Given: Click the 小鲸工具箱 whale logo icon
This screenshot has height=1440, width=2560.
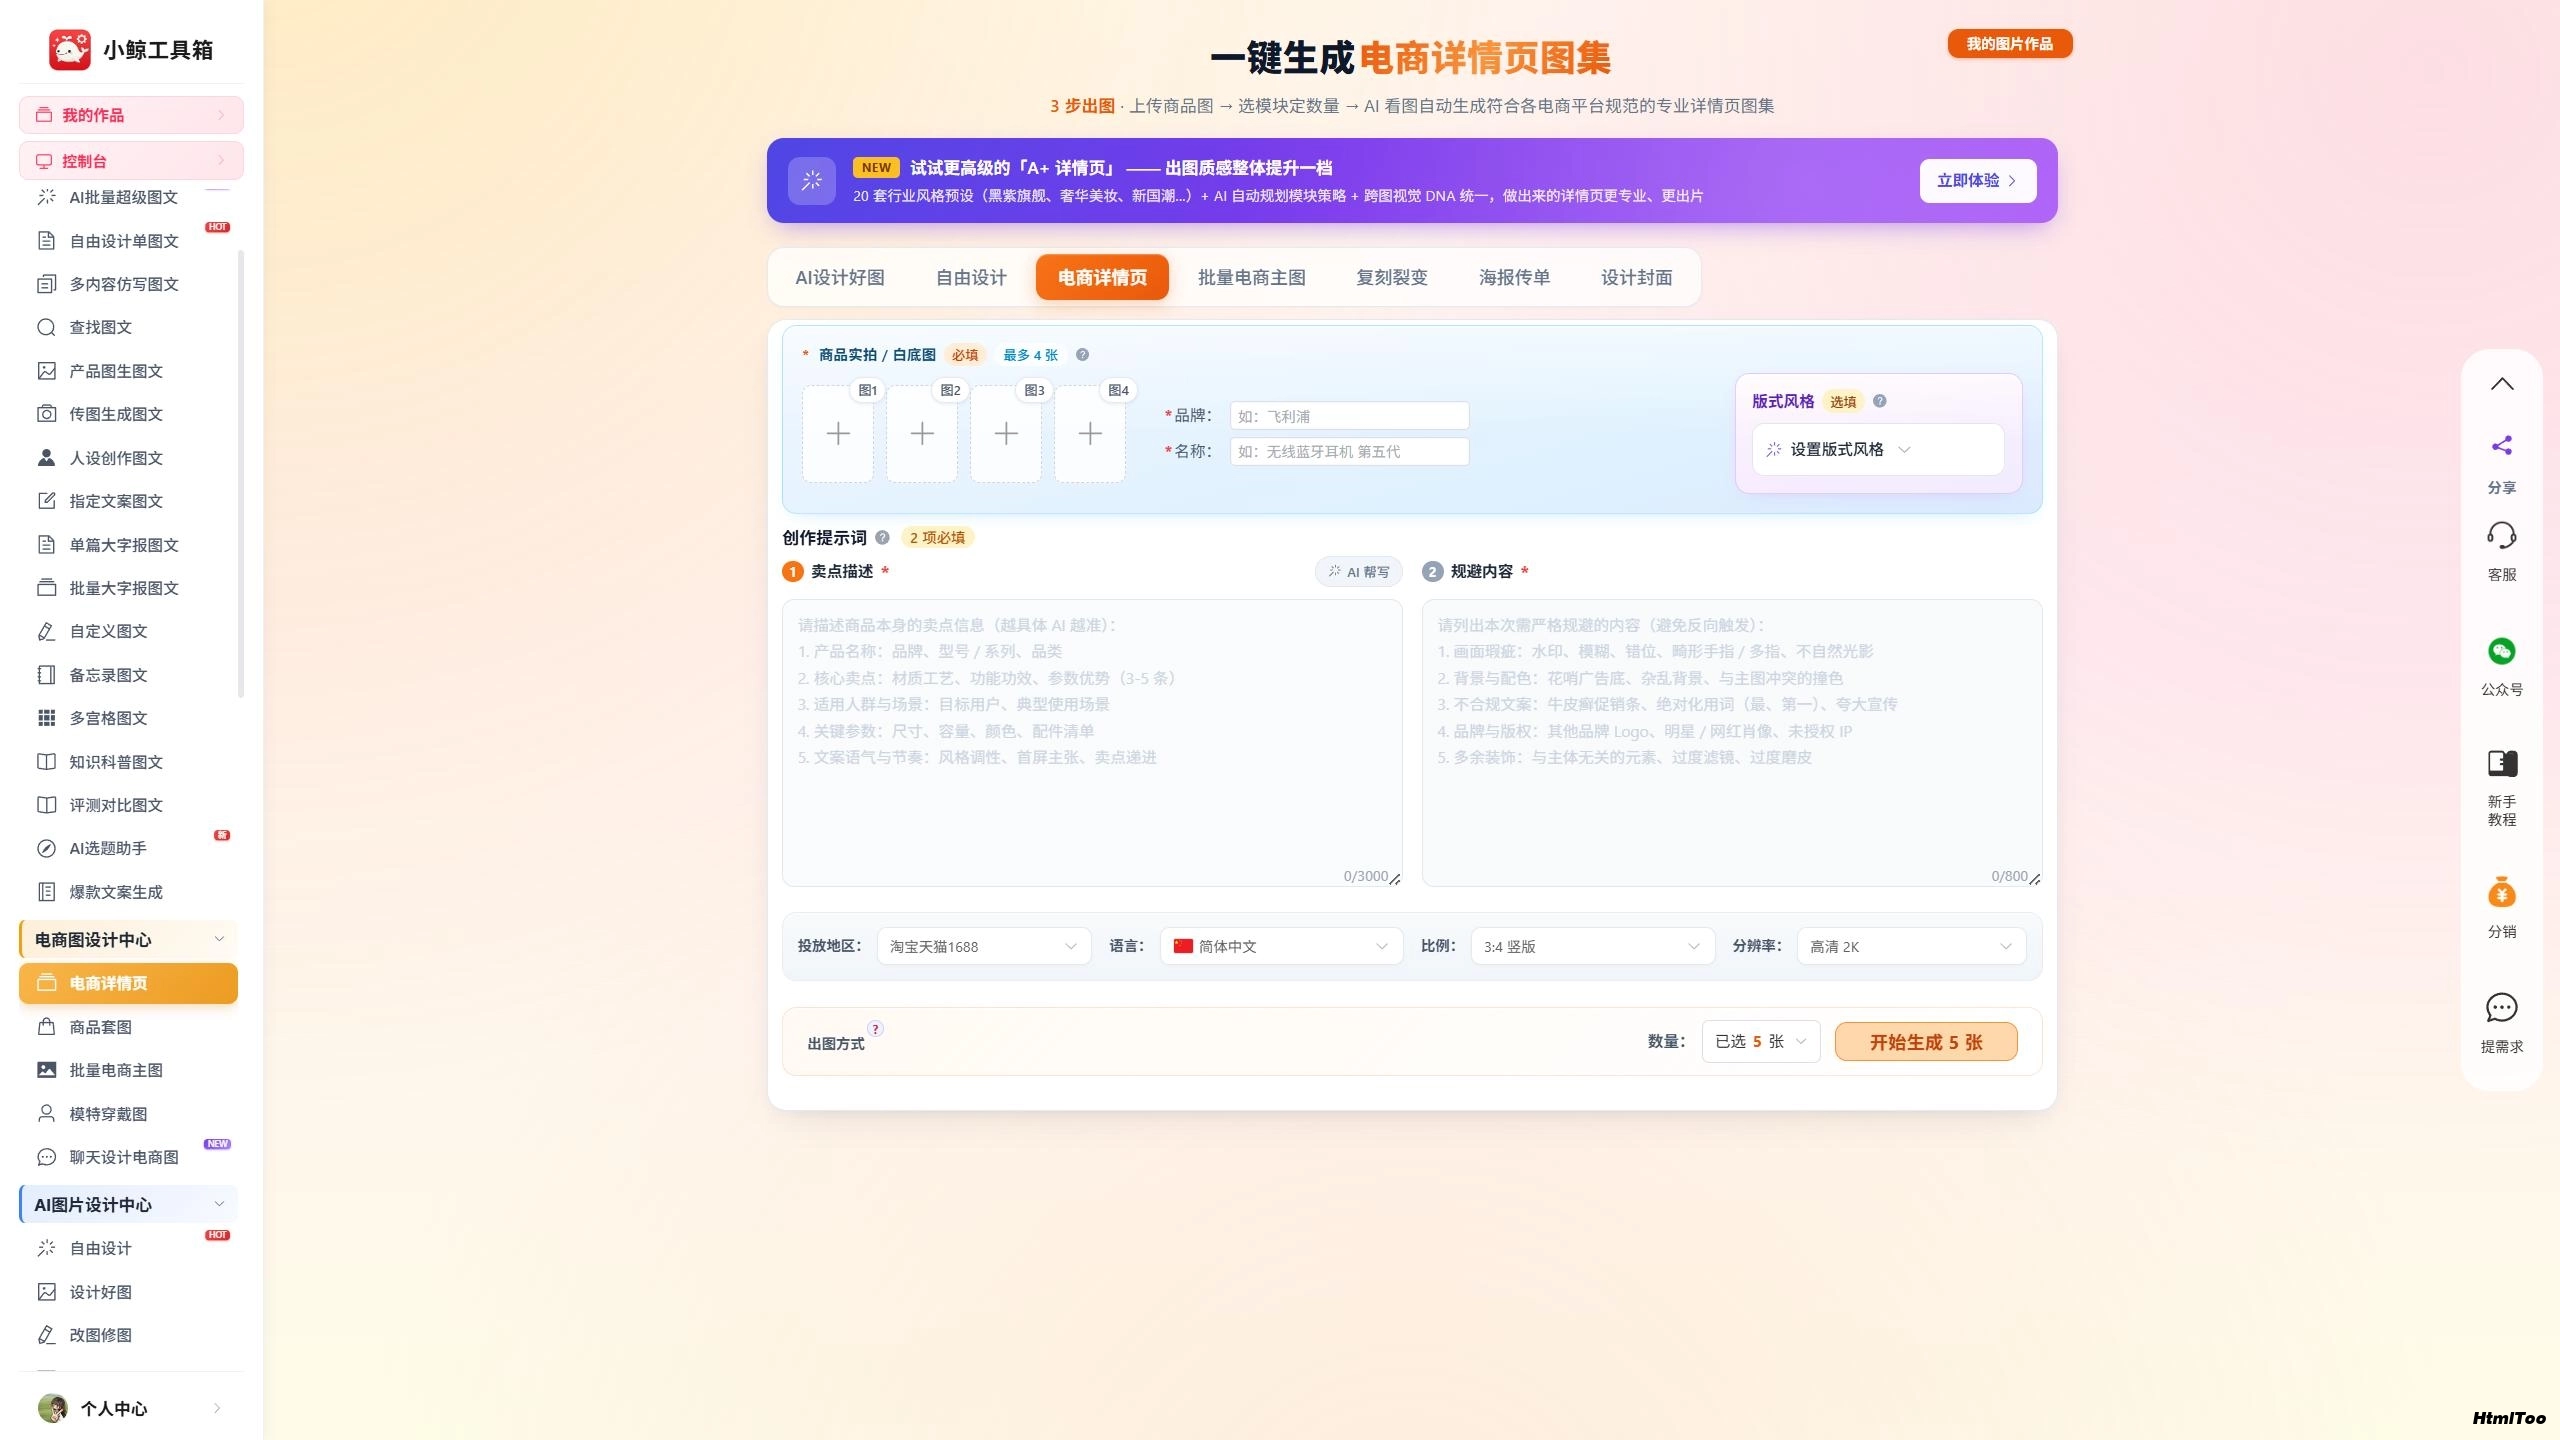Looking at the screenshot, I should [x=70, y=49].
